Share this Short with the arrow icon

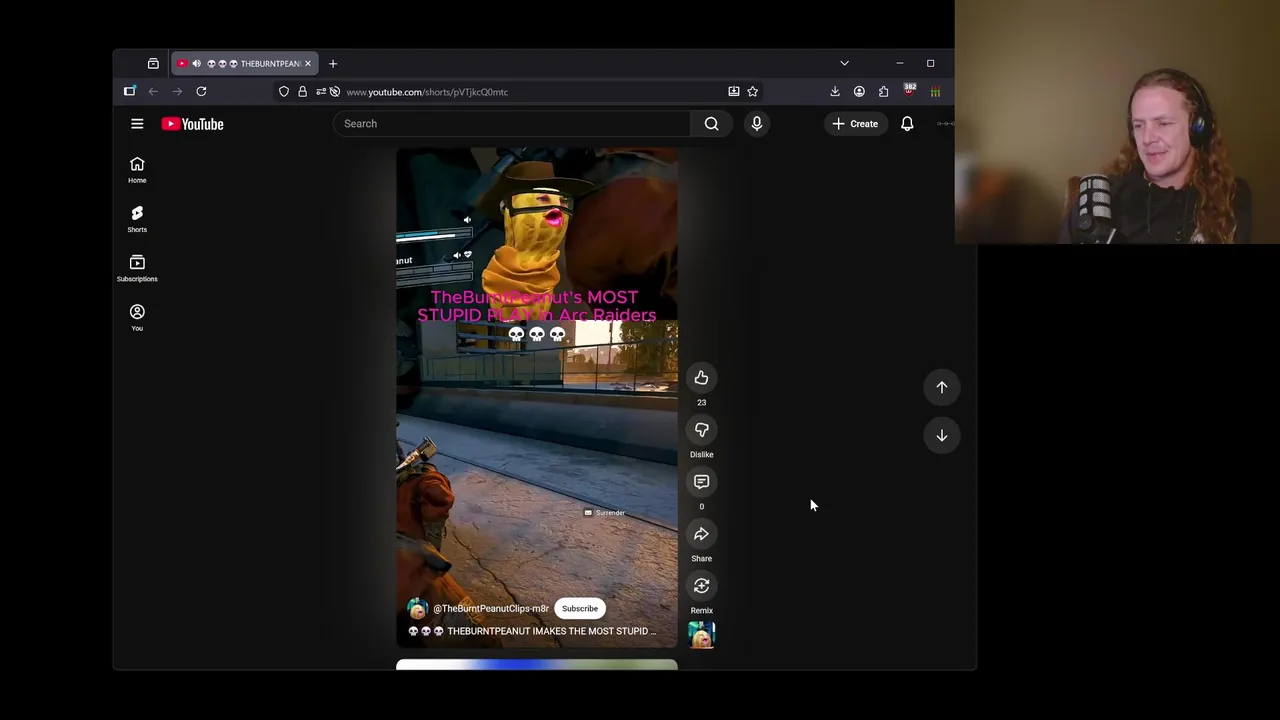(x=701, y=534)
